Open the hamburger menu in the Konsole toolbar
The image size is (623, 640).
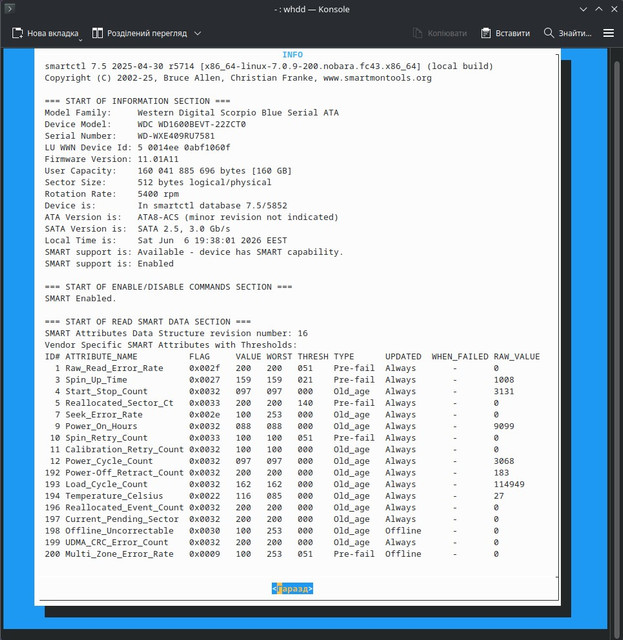point(608,33)
